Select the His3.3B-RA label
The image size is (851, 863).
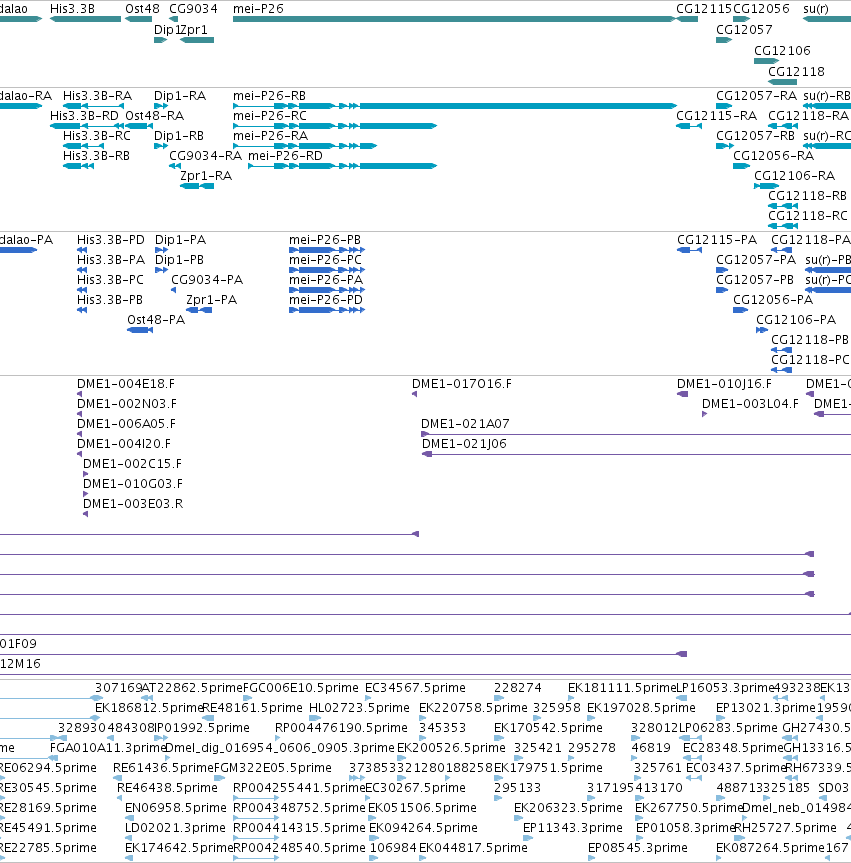(x=97, y=96)
